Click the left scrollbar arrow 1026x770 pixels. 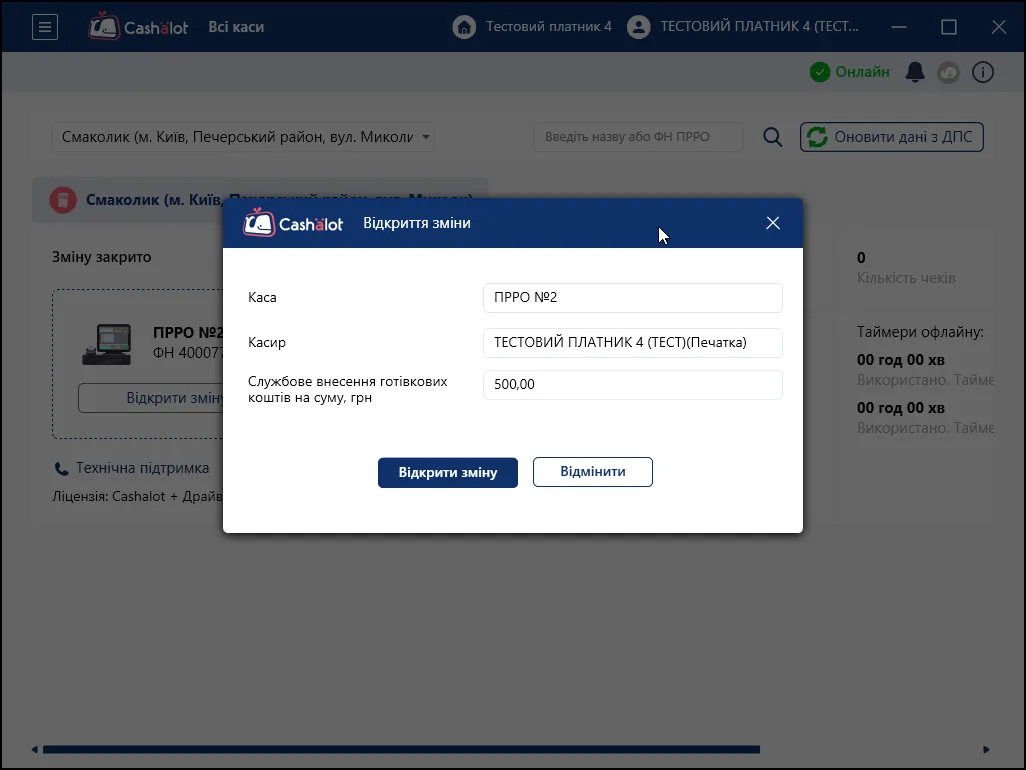coord(34,749)
